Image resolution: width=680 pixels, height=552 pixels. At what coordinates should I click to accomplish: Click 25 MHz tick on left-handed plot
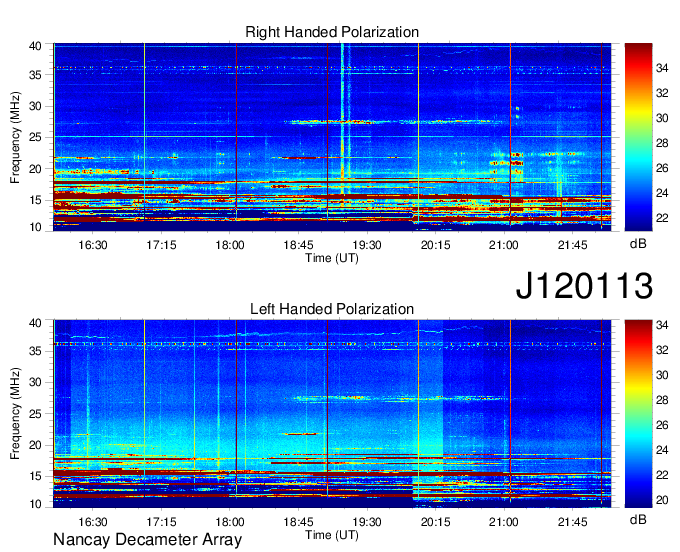click(35, 414)
